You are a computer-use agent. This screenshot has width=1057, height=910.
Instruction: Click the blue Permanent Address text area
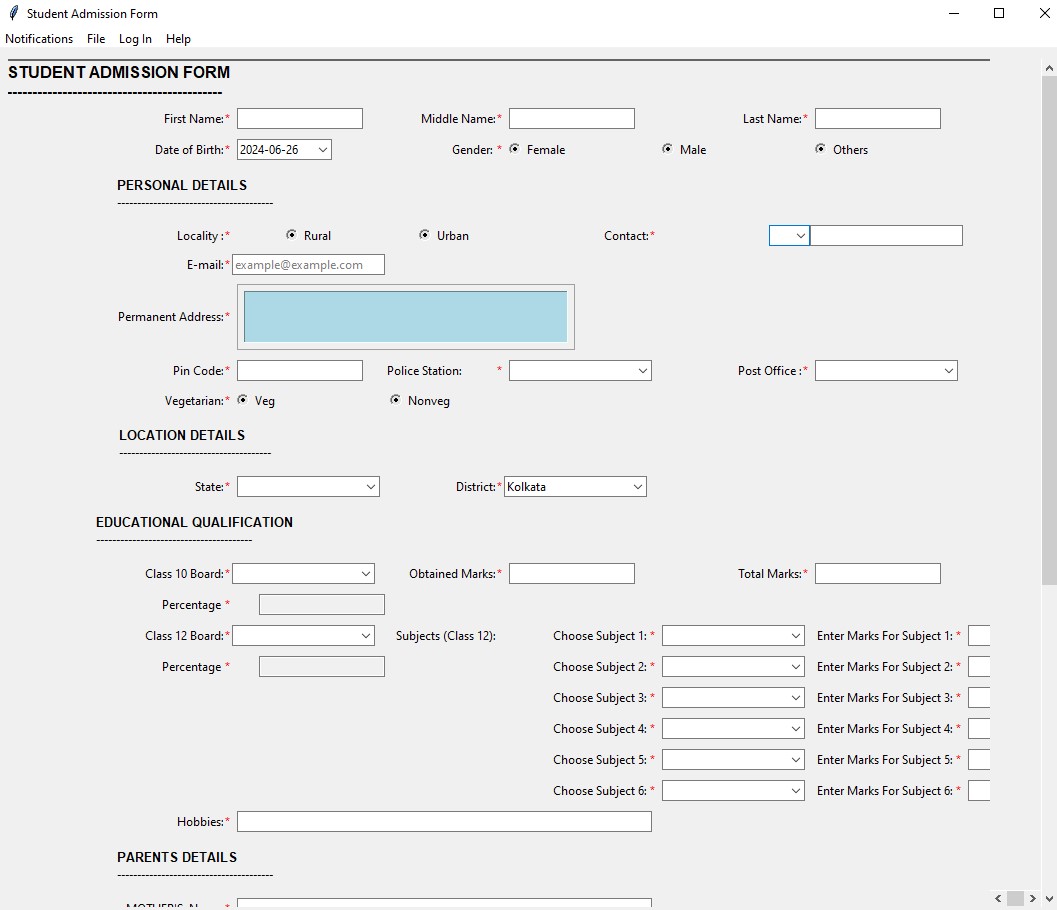coord(405,317)
